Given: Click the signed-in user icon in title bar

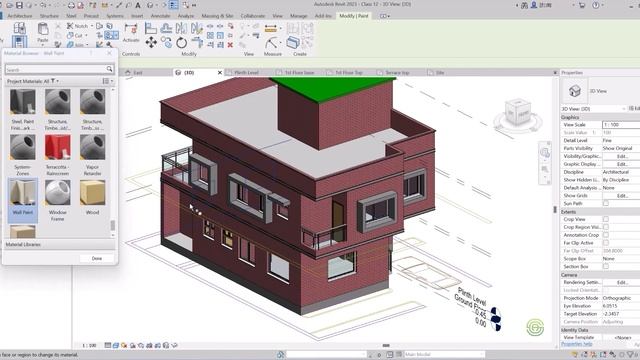Looking at the screenshot, I should pos(533,5).
